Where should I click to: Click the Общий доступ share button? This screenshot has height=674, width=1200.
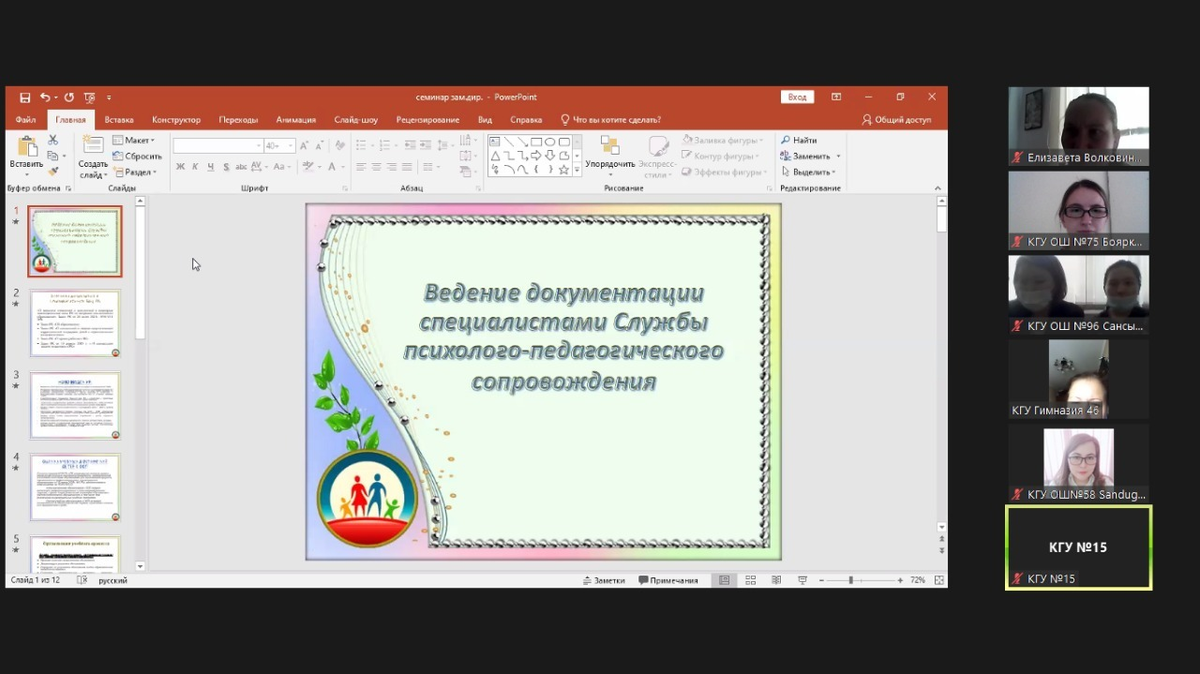coord(897,120)
